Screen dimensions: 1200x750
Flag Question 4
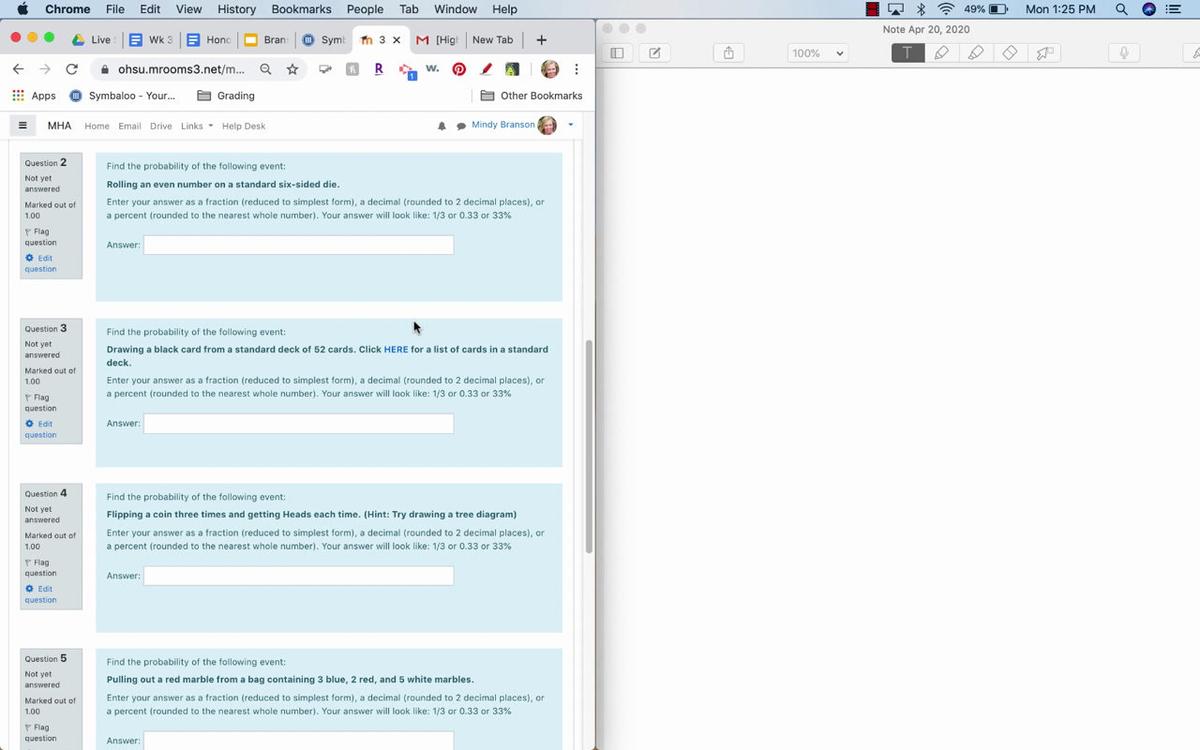[40, 567]
